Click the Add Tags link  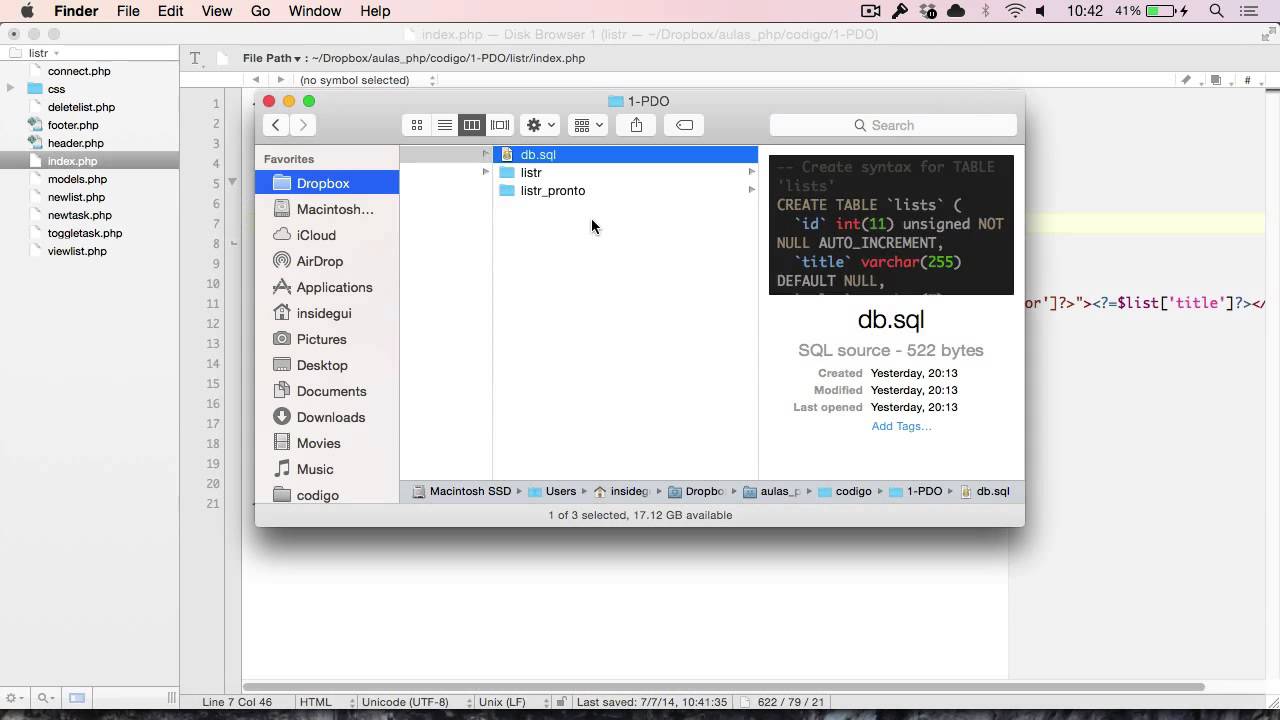pyautogui.click(x=901, y=426)
